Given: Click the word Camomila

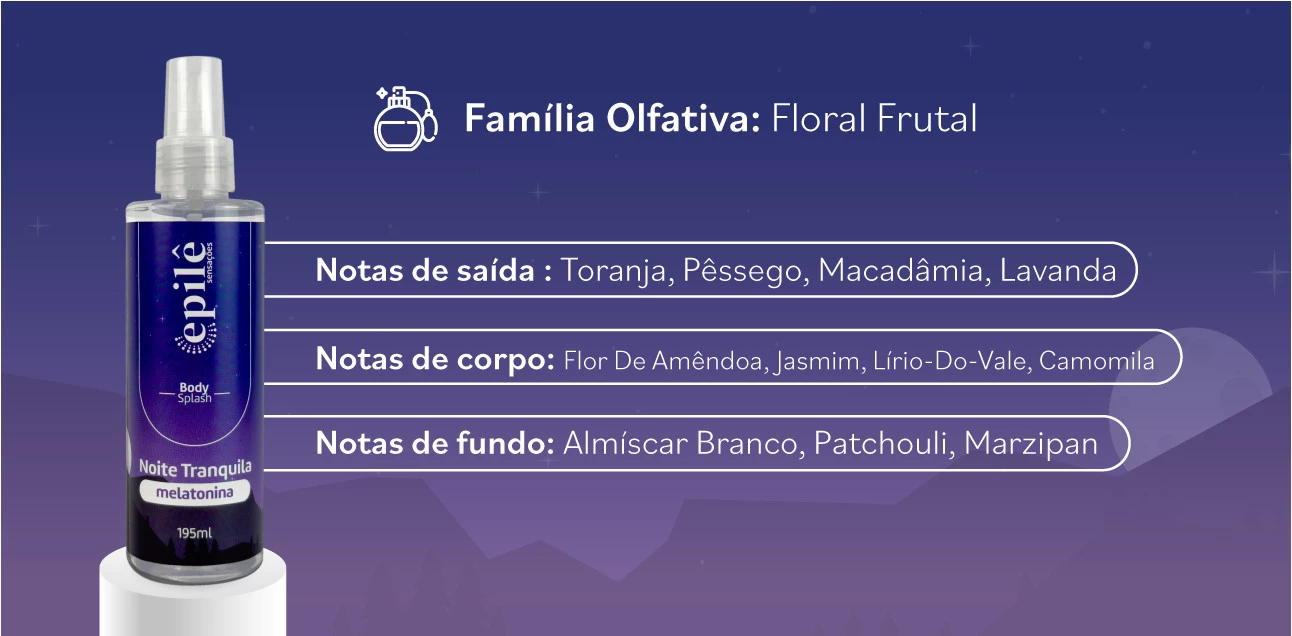Looking at the screenshot, I should coord(1097,360).
